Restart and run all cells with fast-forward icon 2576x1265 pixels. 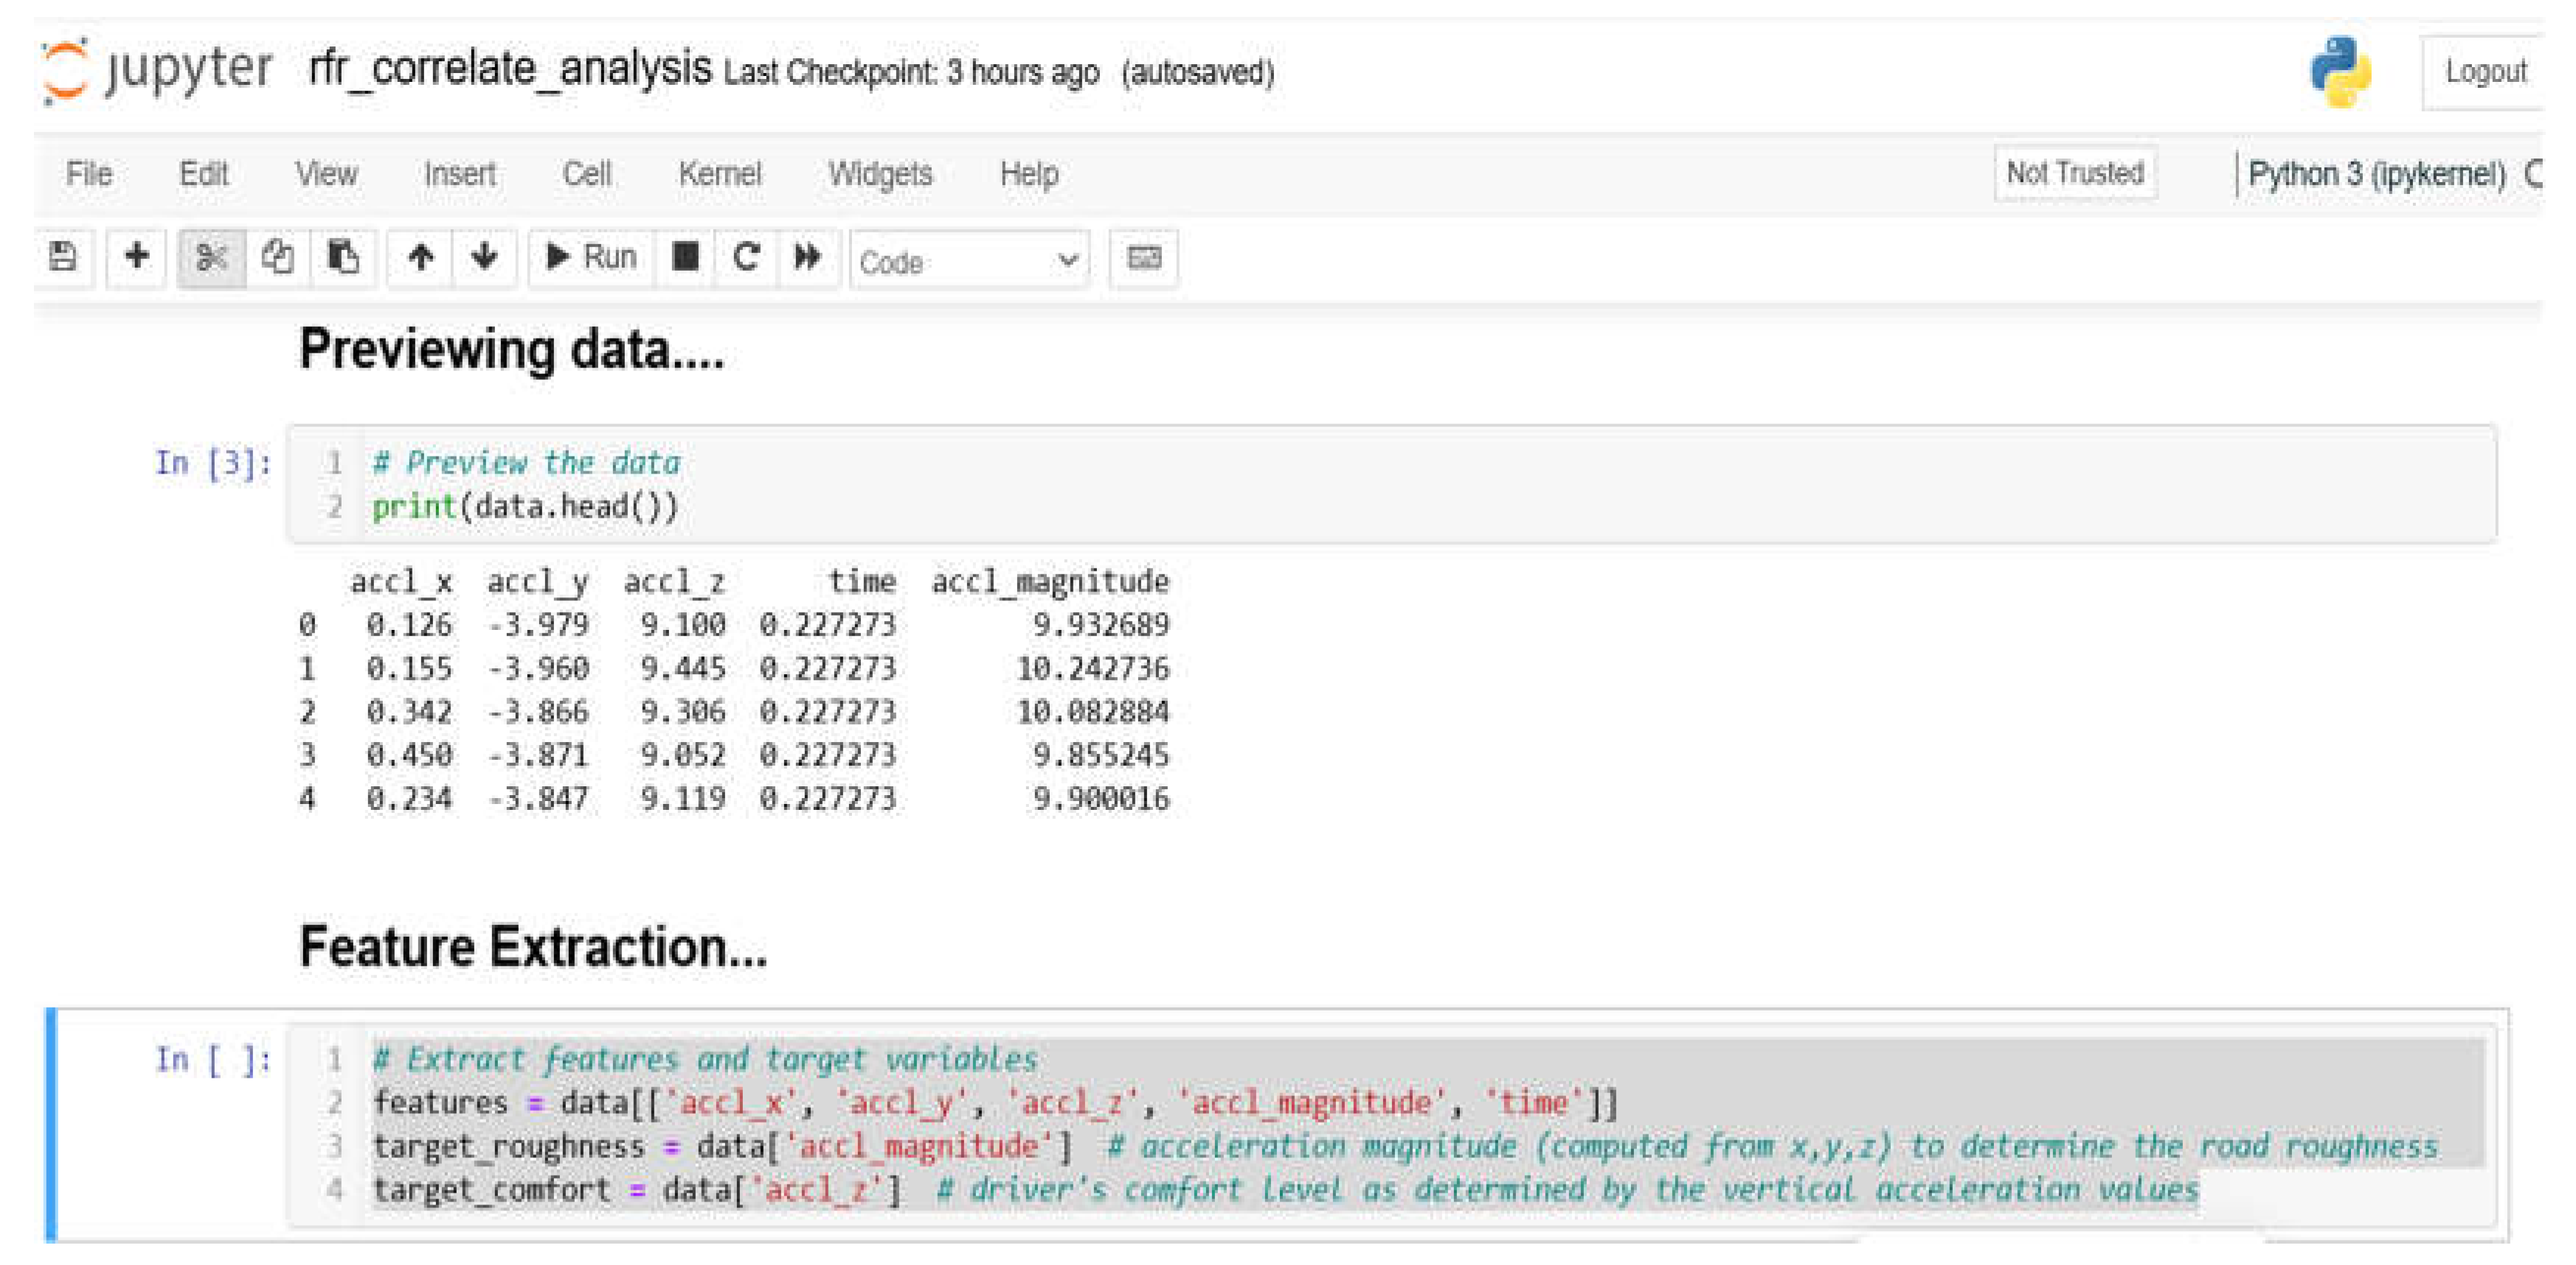click(808, 257)
